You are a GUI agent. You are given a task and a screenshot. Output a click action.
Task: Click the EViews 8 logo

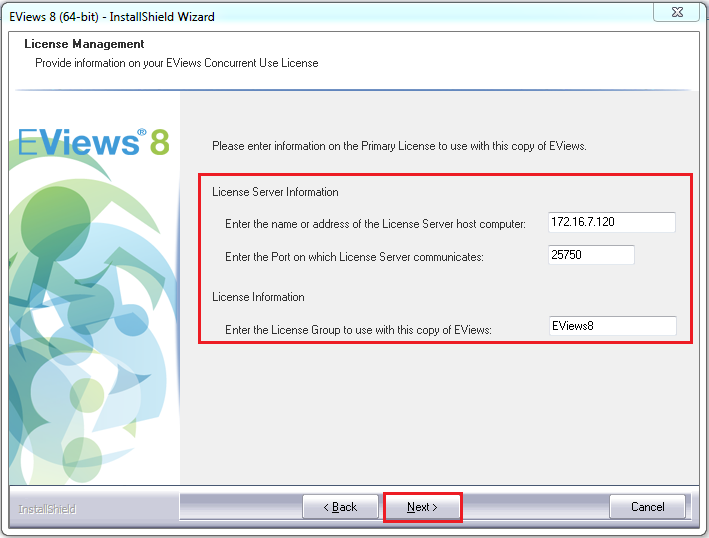coord(94,142)
